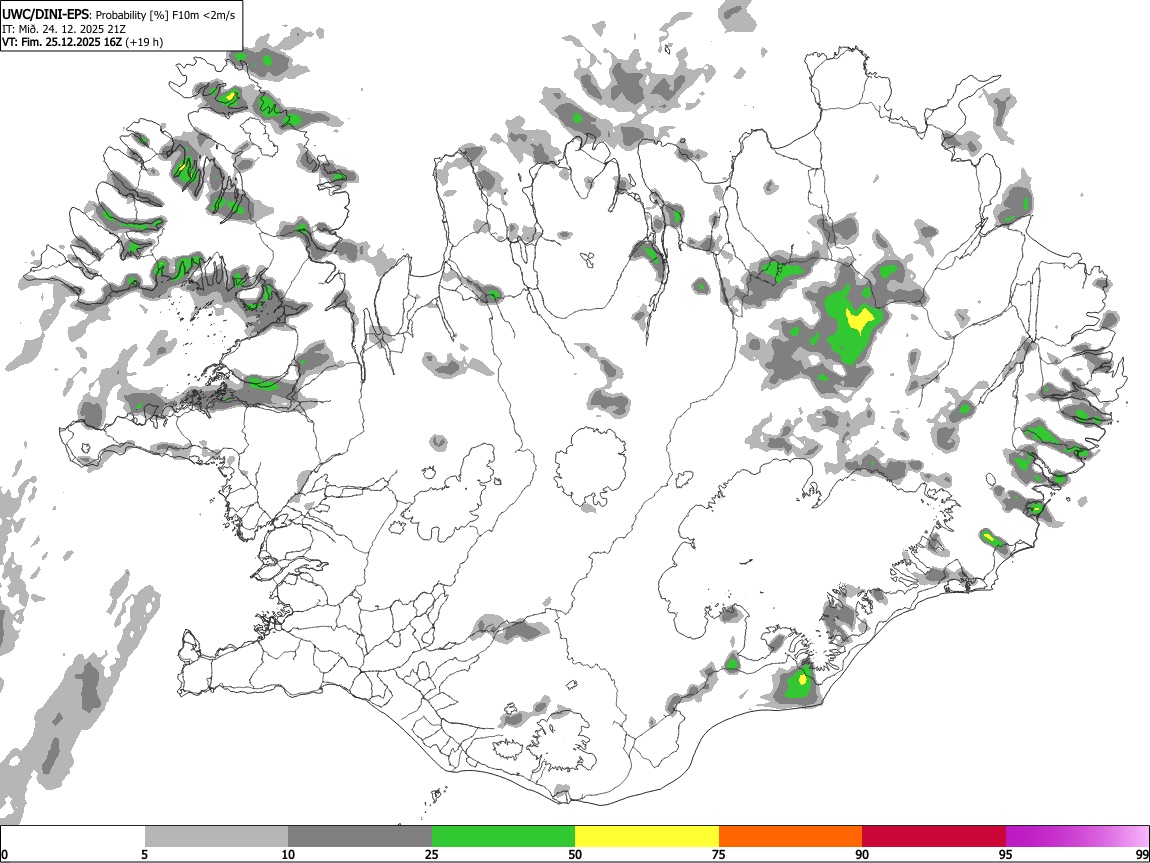The image size is (1150, 863).
Task: Click the legend value '5'
Action: 145,854
